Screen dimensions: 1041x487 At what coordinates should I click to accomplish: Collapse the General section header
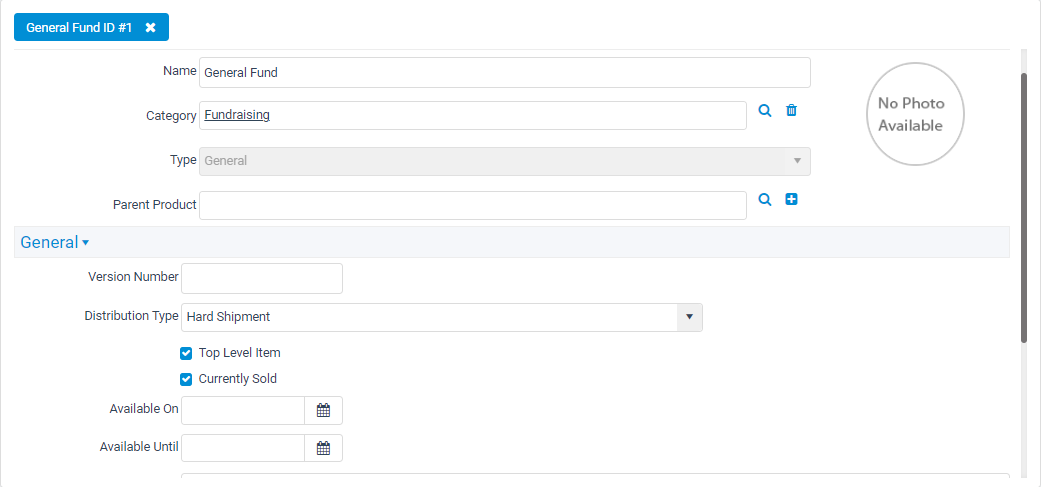(54, 242)
